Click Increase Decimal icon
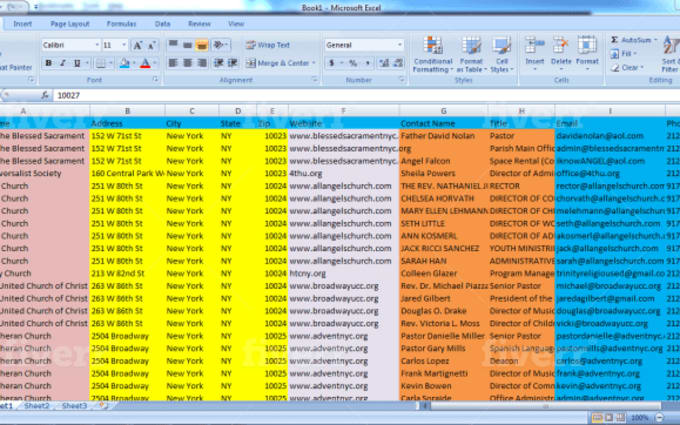The height and width of the screenshot is (425, 680). [384, 63]
